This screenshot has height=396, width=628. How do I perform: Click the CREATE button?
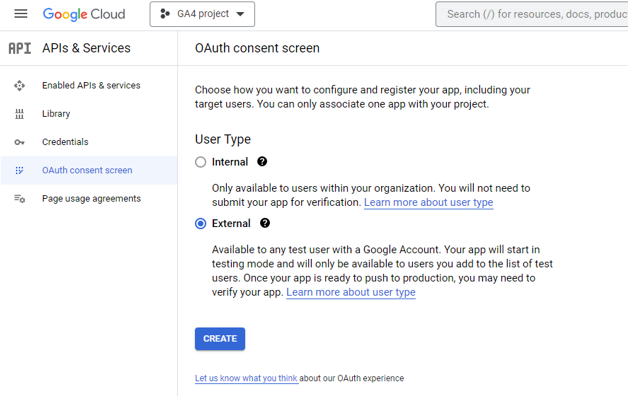[220, 339]
